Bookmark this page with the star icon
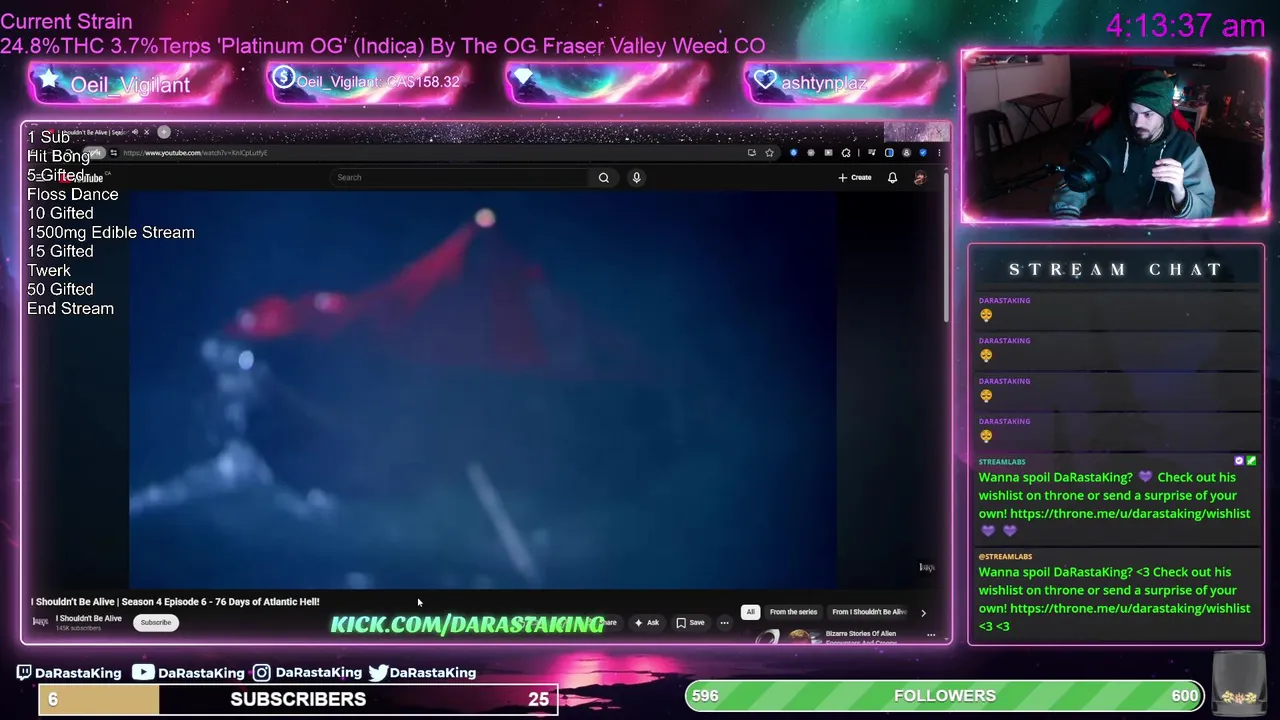Screen dimensions: 1280x720 tap(769, 153)
